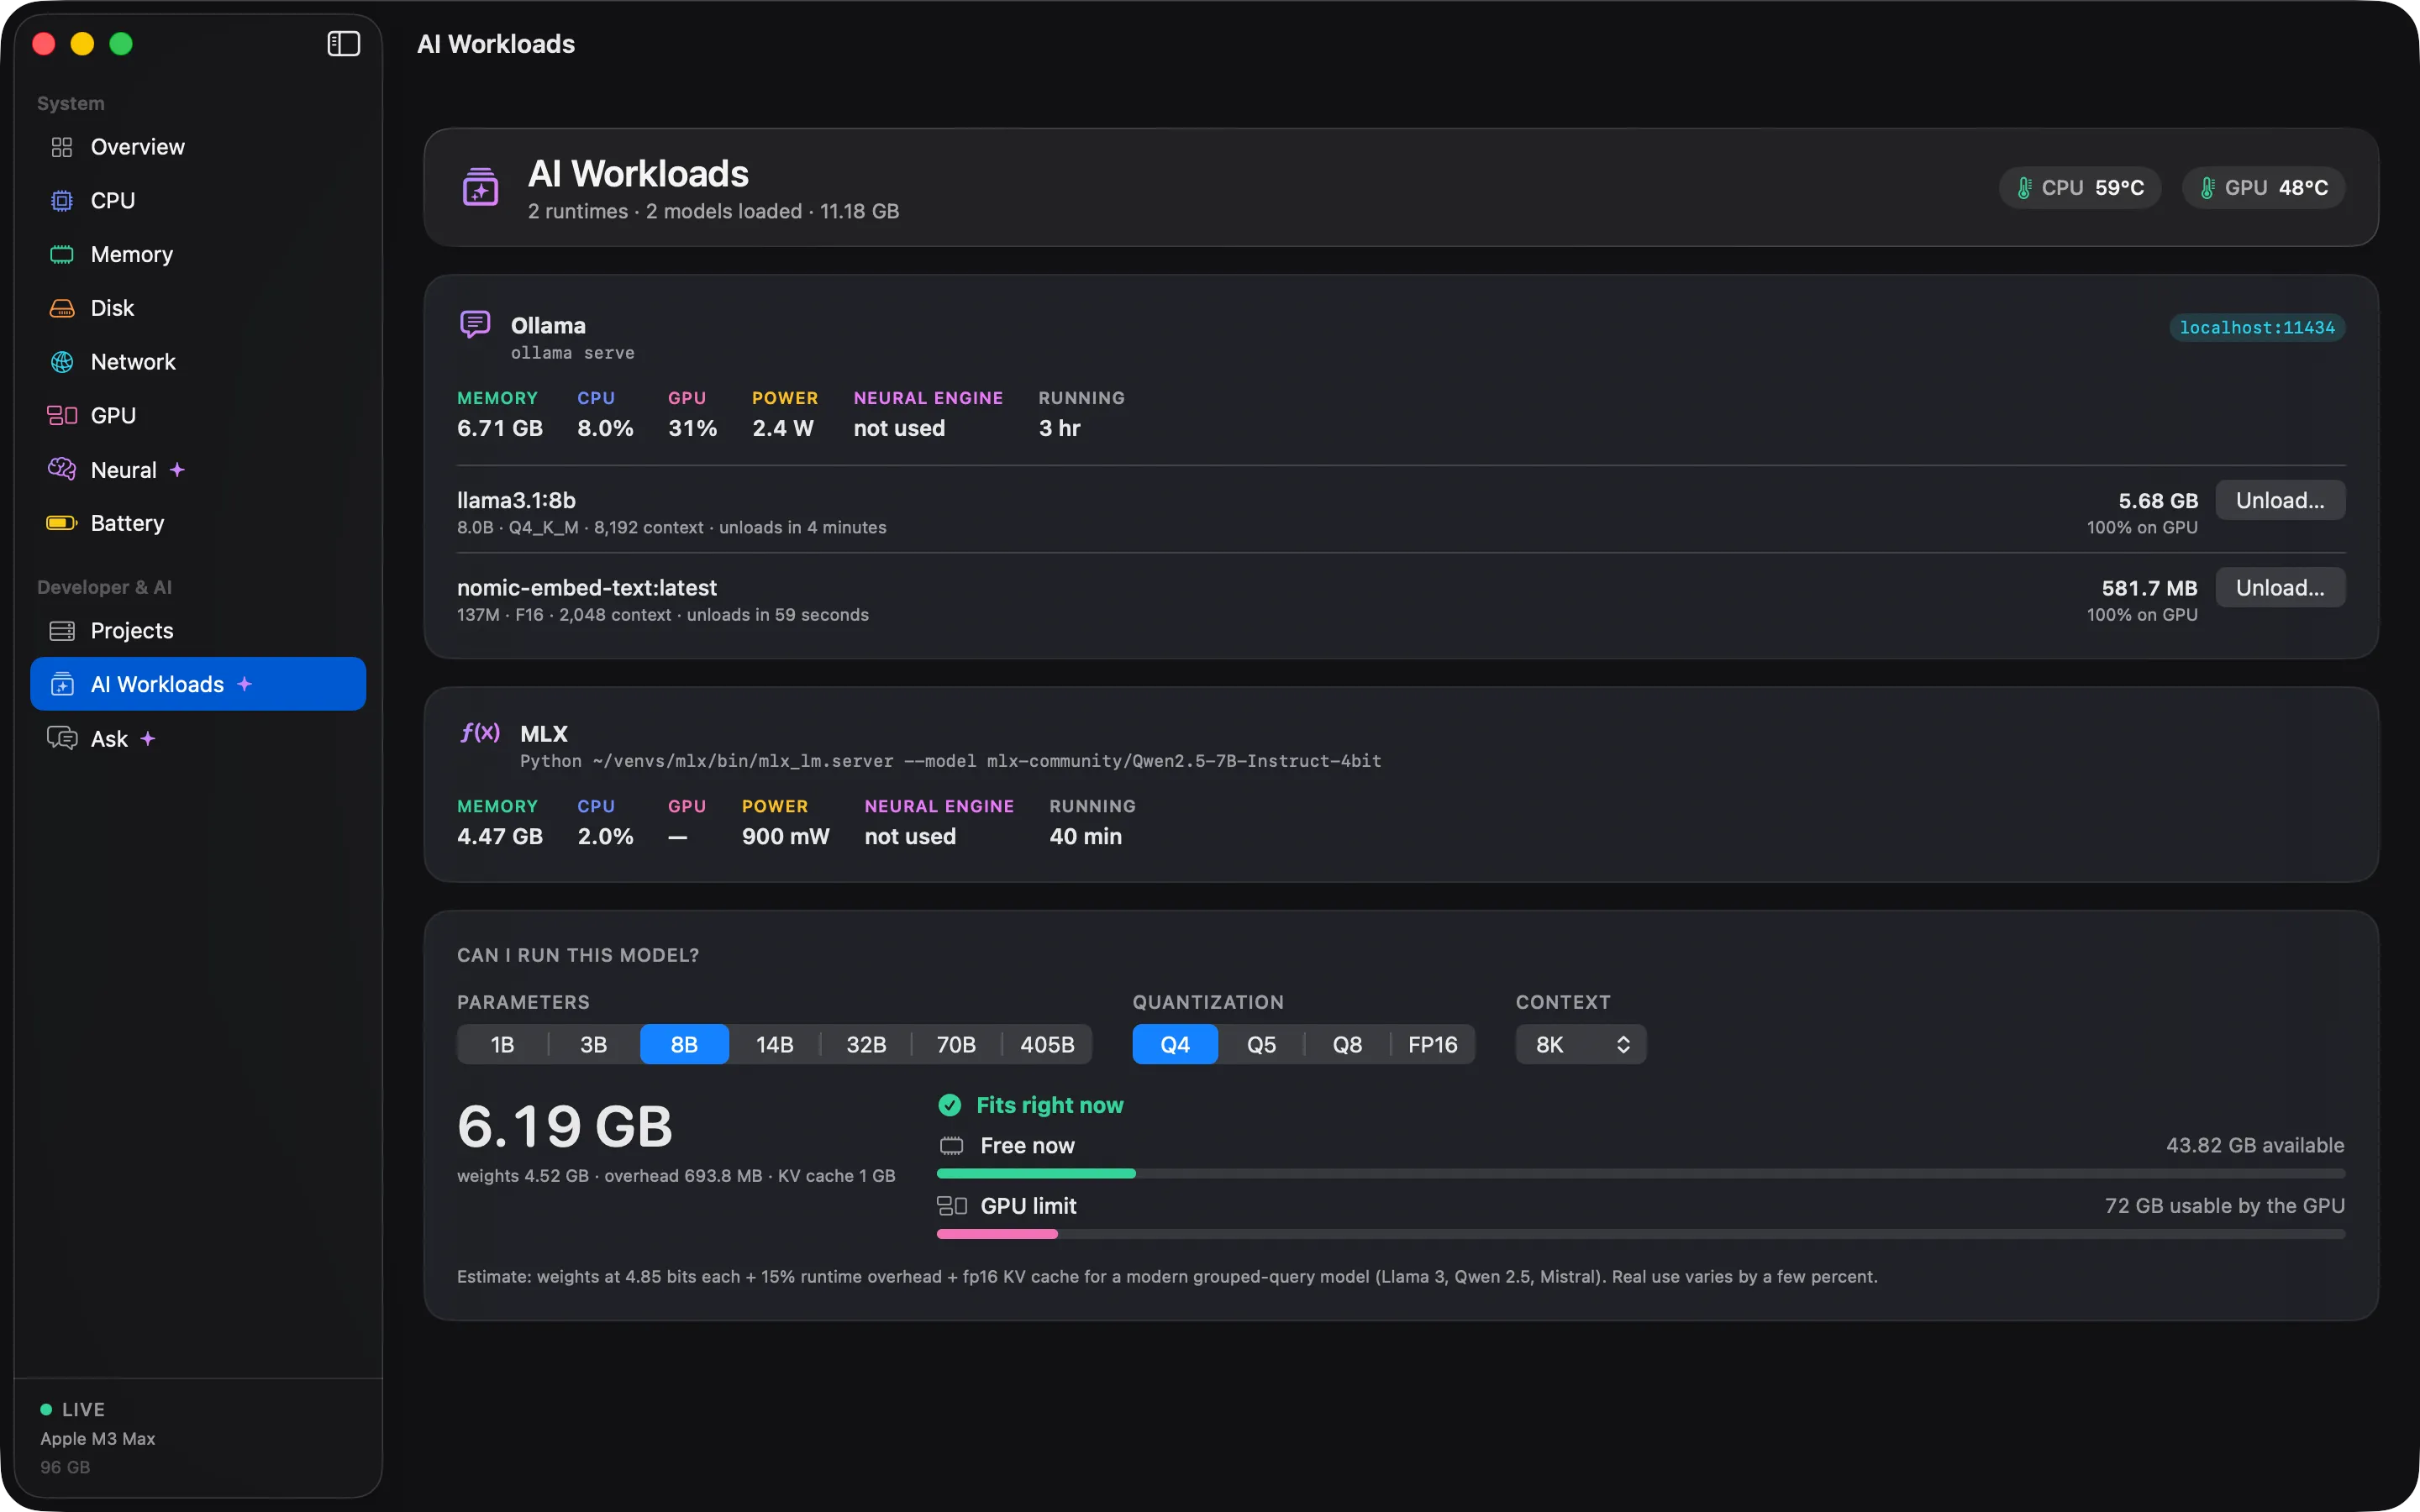
Task: Click the Apple M3 Max label
Action: point(98,1438)
